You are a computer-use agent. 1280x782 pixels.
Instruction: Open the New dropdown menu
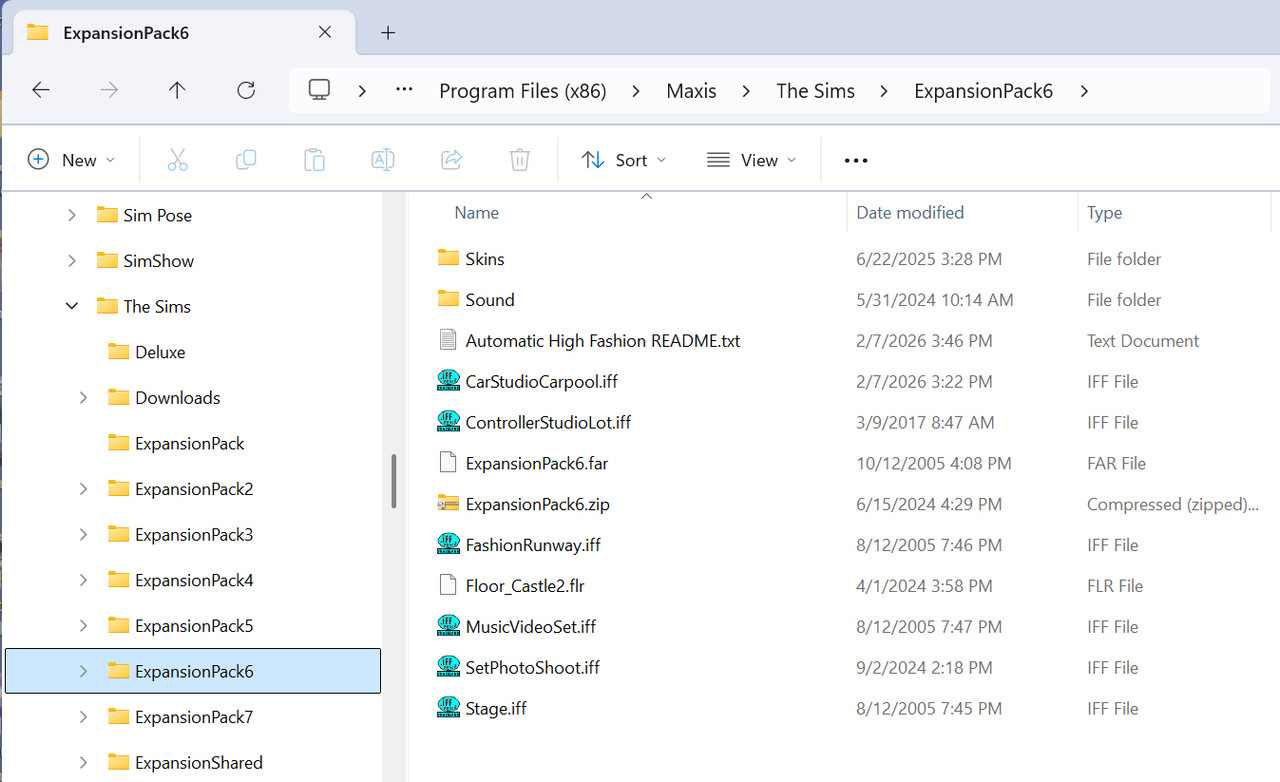pyautogui.click(x=72, y=160)
